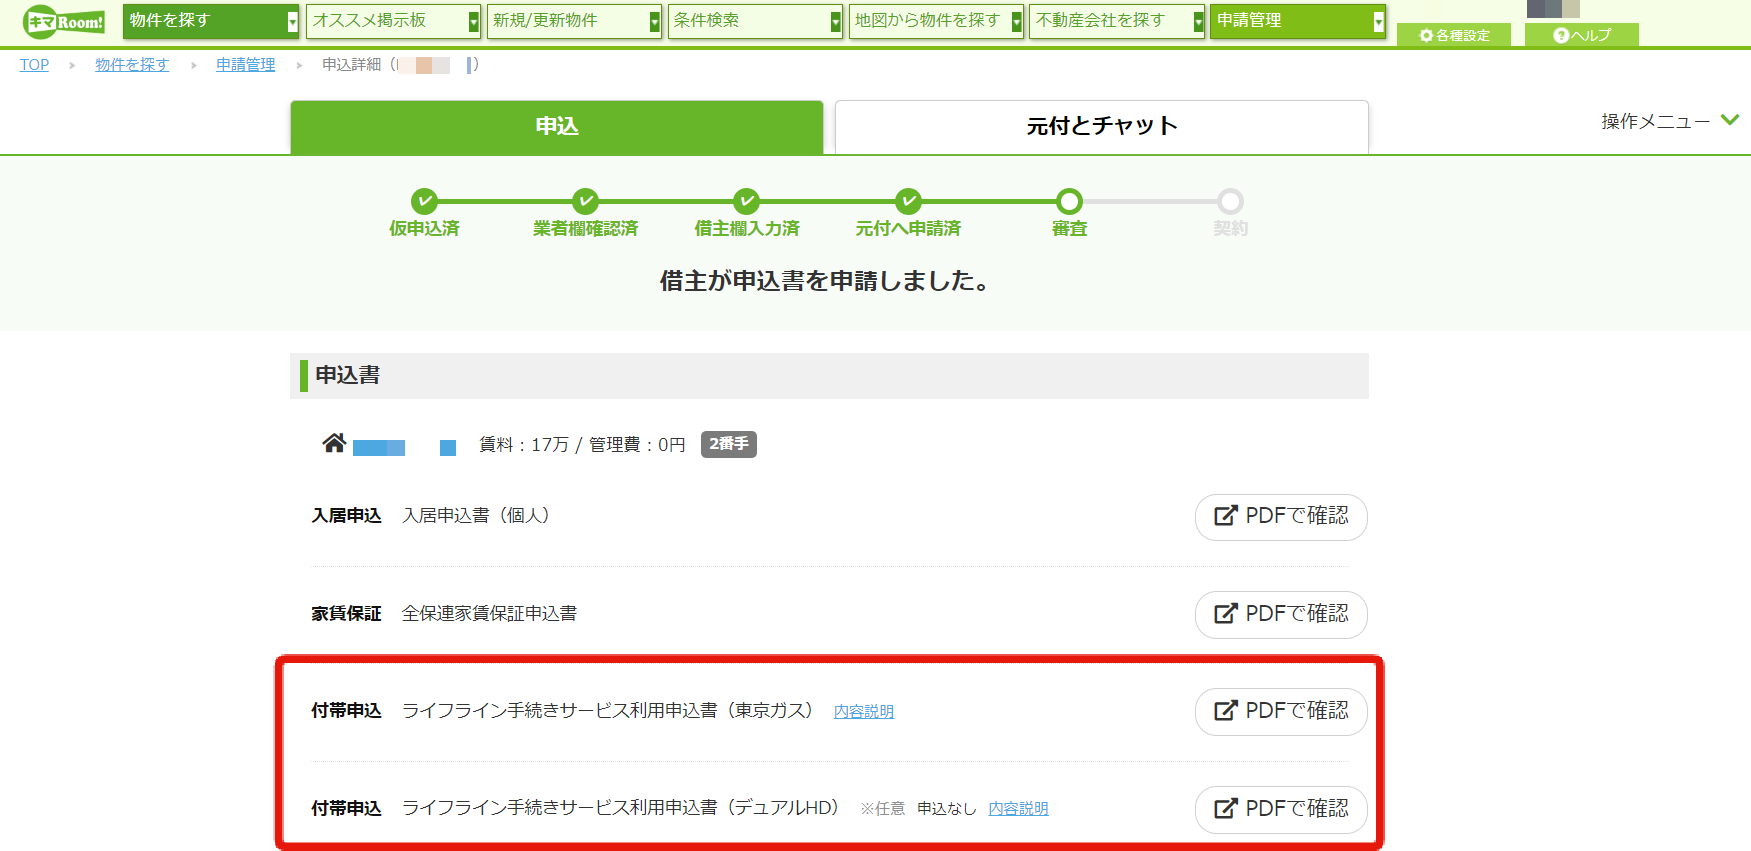Click the 家賃保証 row label
Screen dimensions: 1751x851
click(x=346, y=614)
